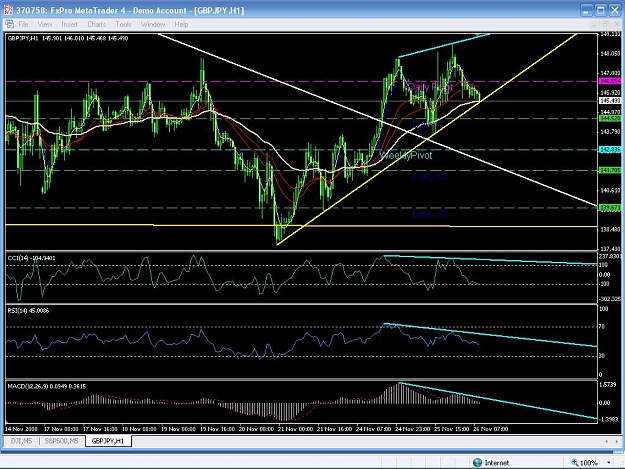
Task: Switch to the DJI,M5 chart tab
Action: (22, 441)
